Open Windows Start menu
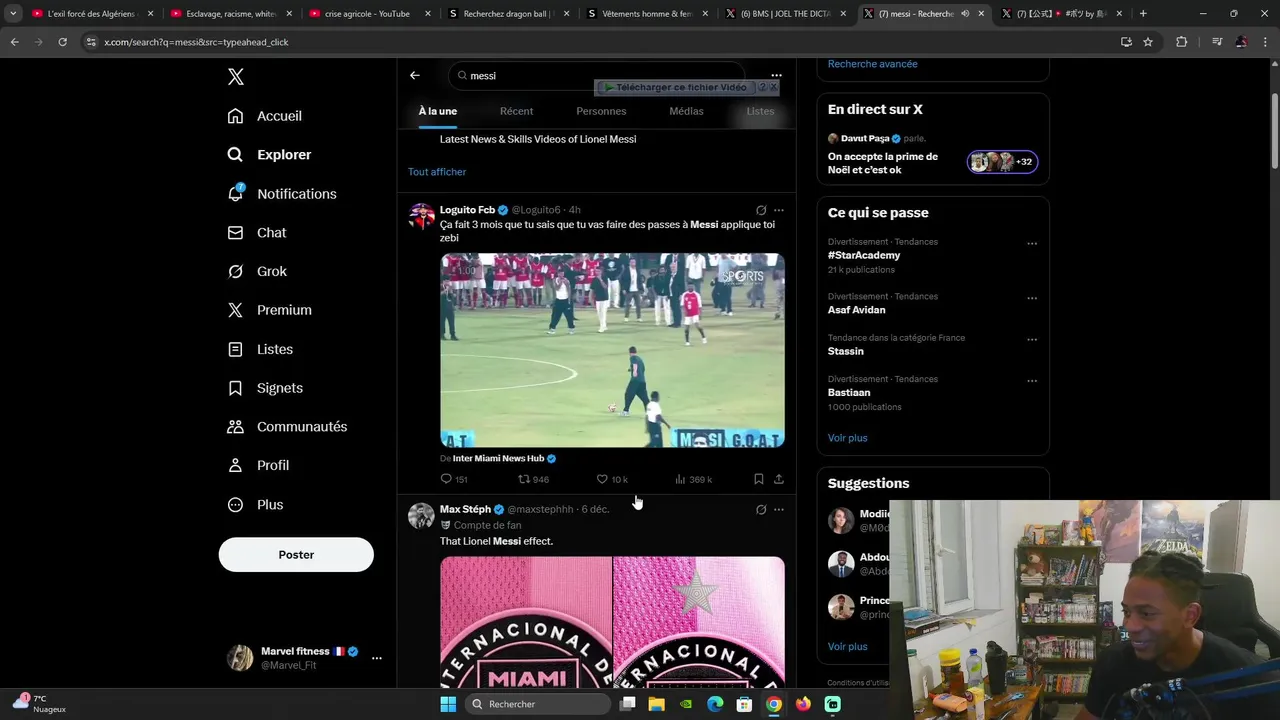This screenshot has height=720, width=1280. coord(448,704)
